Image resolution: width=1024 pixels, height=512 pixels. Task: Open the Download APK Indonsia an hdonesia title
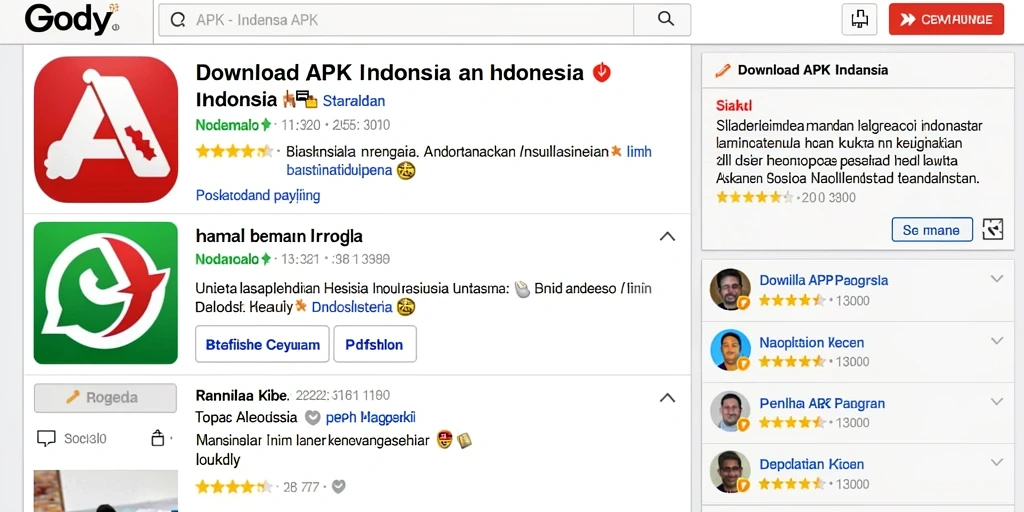click(389, 72)
